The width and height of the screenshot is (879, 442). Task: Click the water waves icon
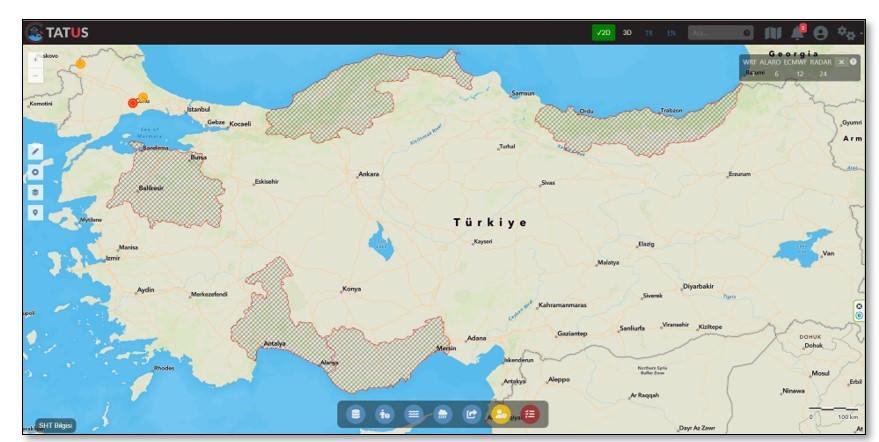pyautogui.click(x=413, y=413)
